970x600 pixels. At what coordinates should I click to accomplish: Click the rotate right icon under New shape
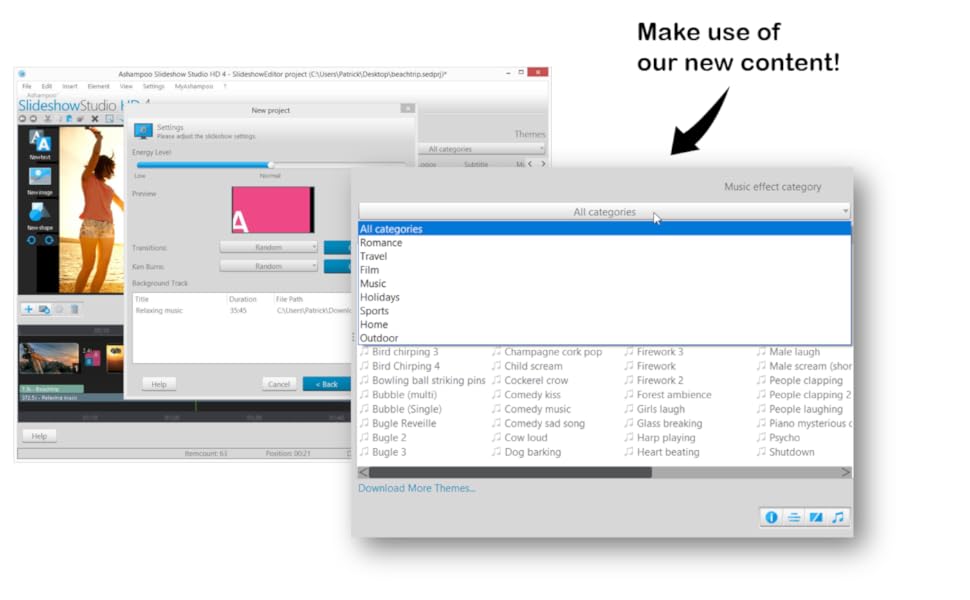point(49,240)
